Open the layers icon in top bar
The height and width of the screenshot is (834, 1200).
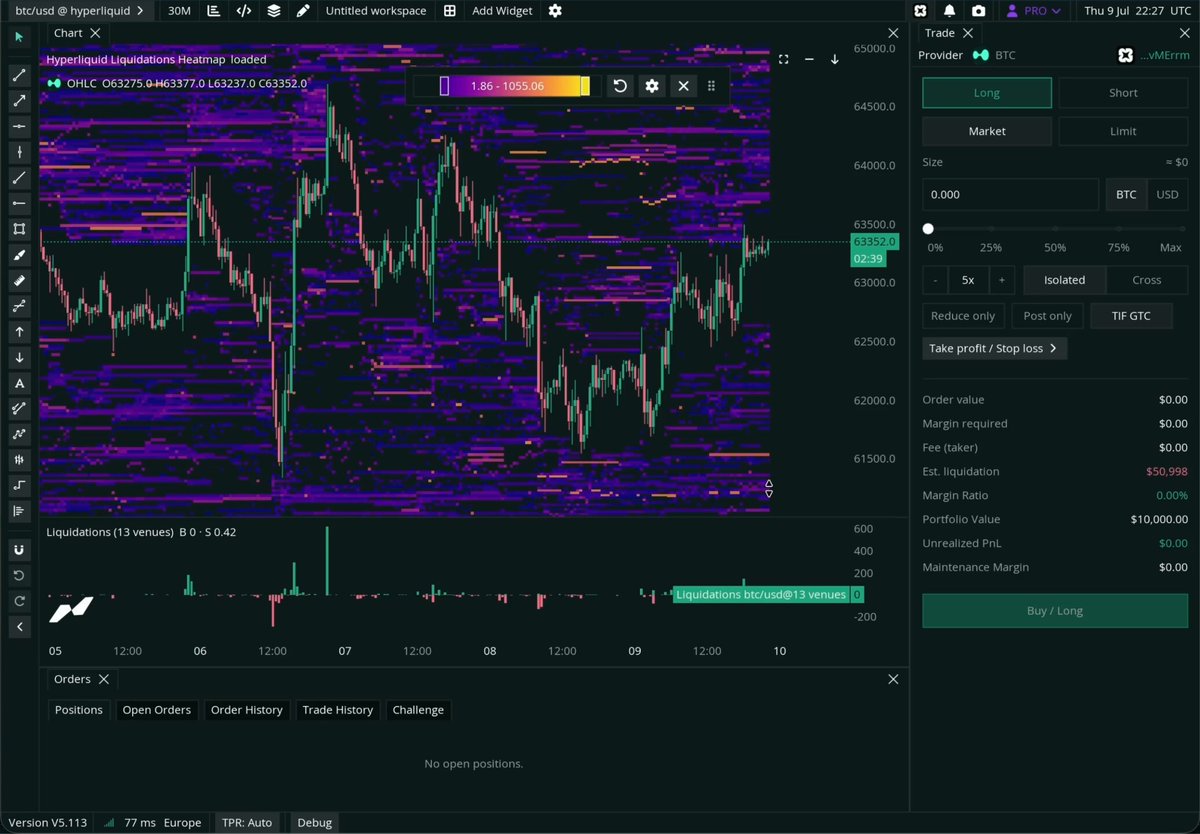[x=273, y=11]
